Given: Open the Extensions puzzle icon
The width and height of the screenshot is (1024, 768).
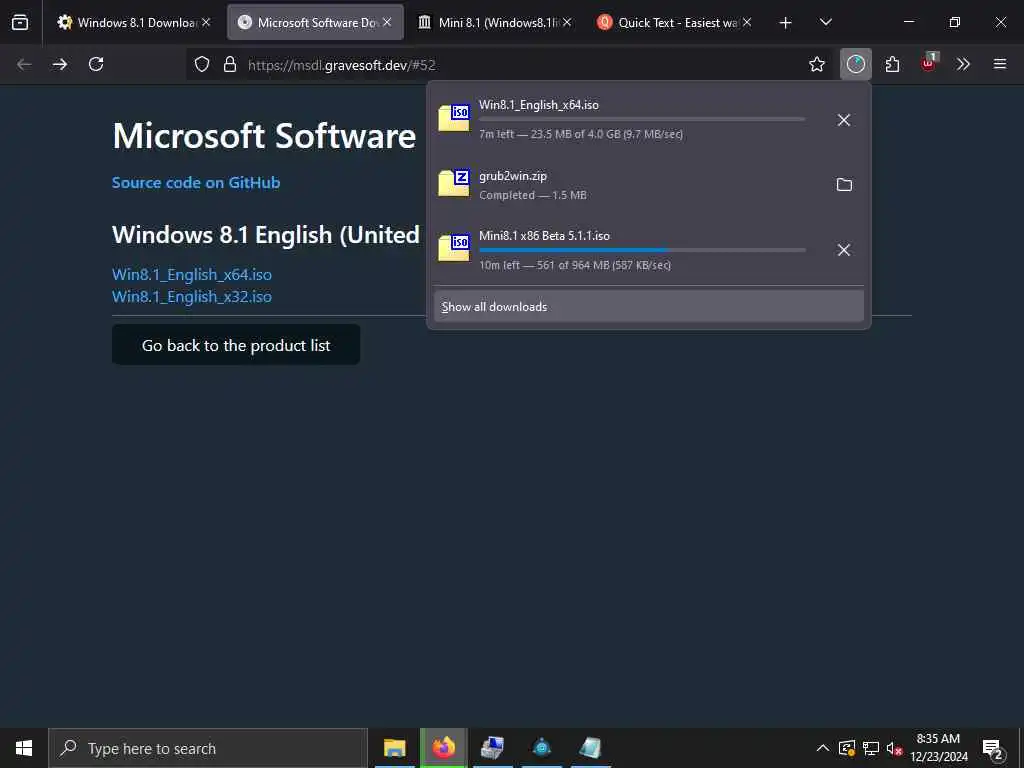Looking at the screenshot, I should pos(892,64).
